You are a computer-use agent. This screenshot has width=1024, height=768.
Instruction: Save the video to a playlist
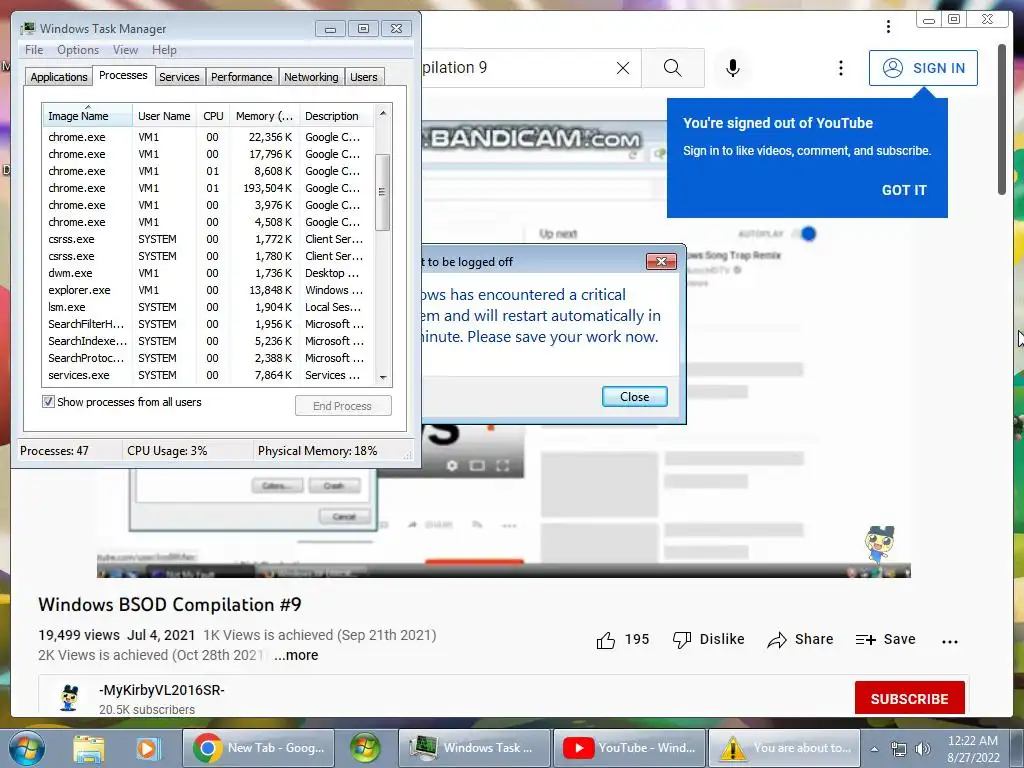[x=886, y=639]
